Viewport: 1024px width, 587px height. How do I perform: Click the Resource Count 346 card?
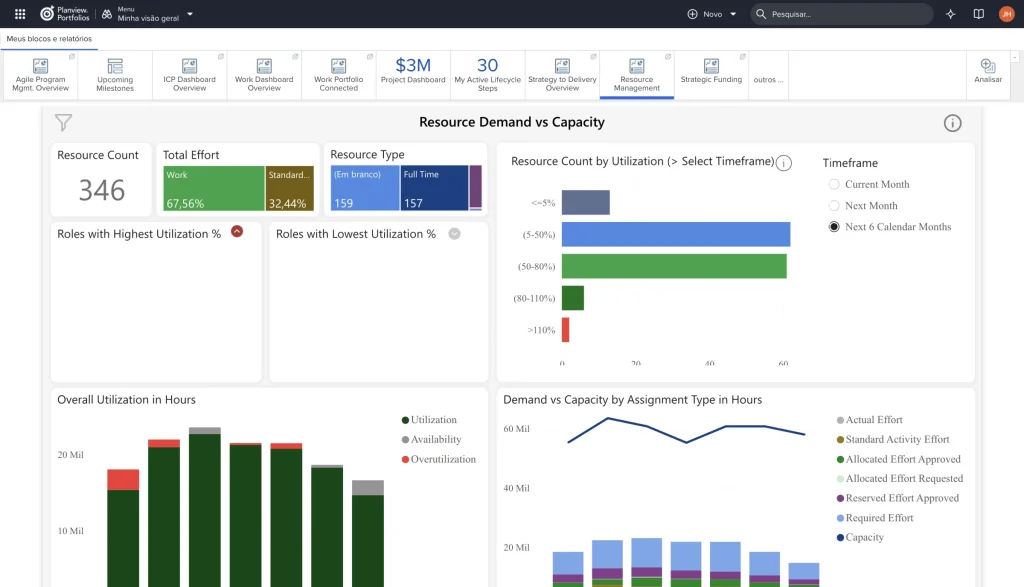[101, 179]
